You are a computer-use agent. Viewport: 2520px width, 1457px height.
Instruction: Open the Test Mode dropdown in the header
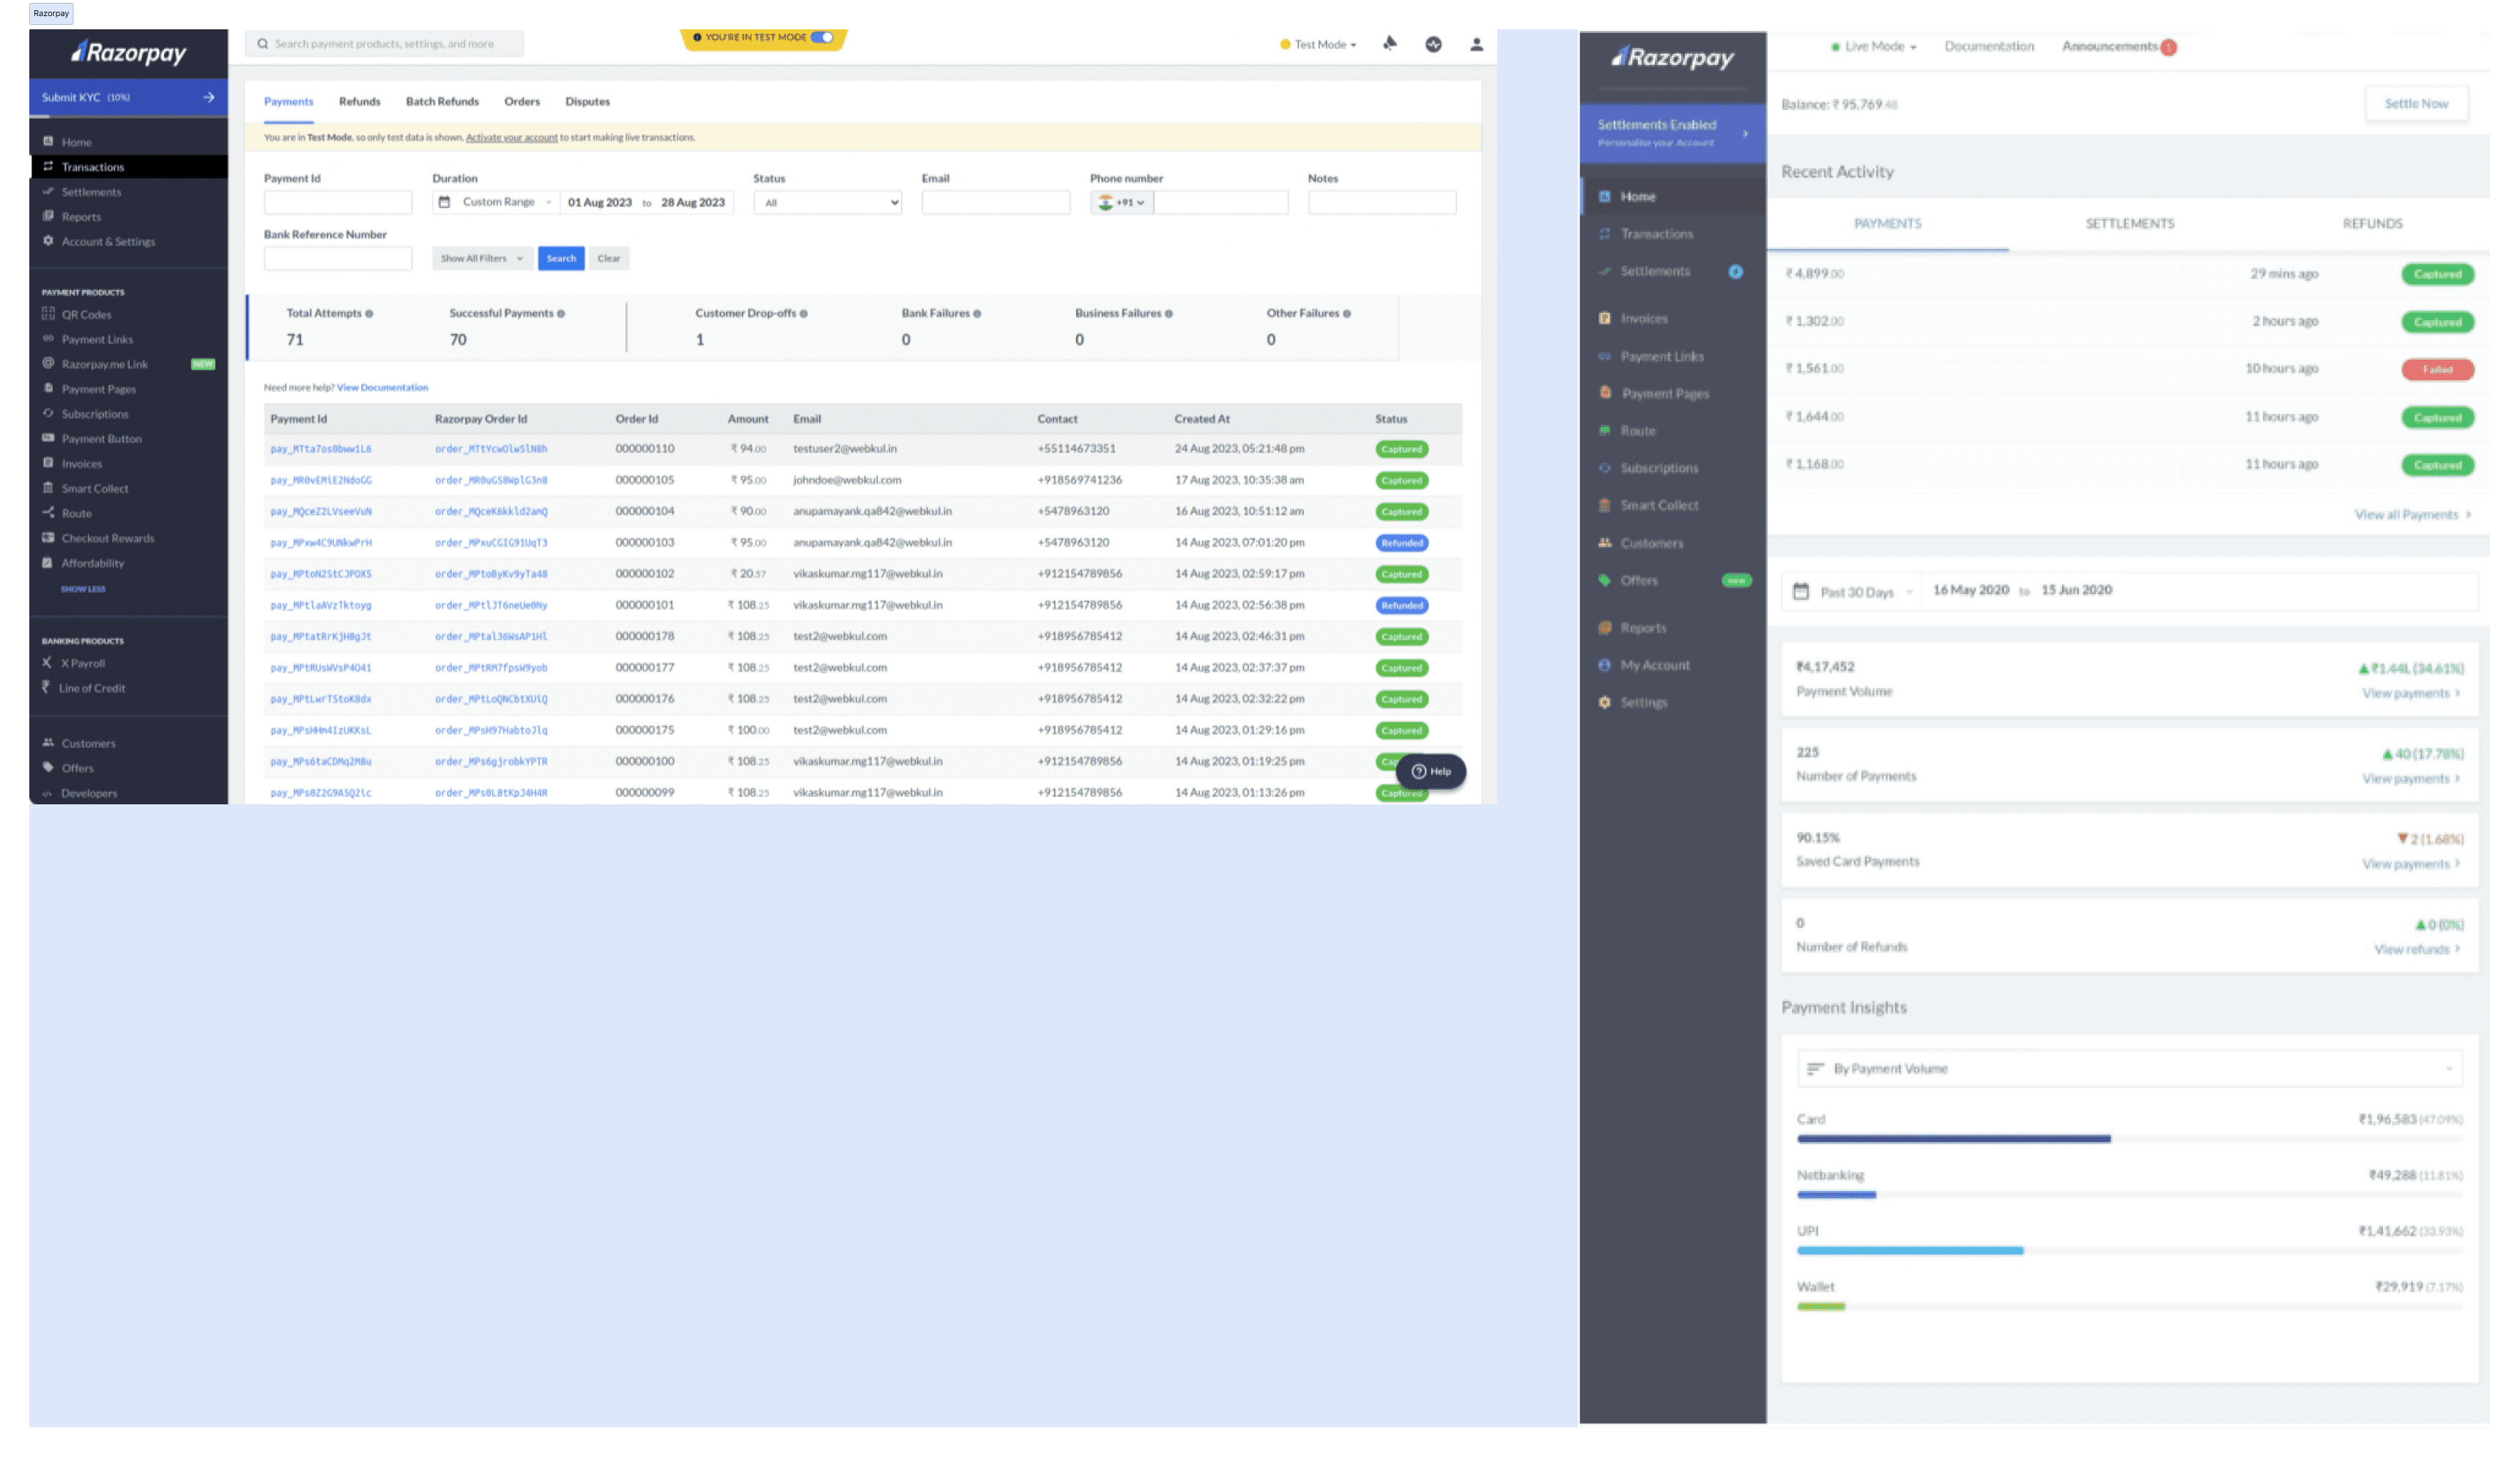(1319, 44)
